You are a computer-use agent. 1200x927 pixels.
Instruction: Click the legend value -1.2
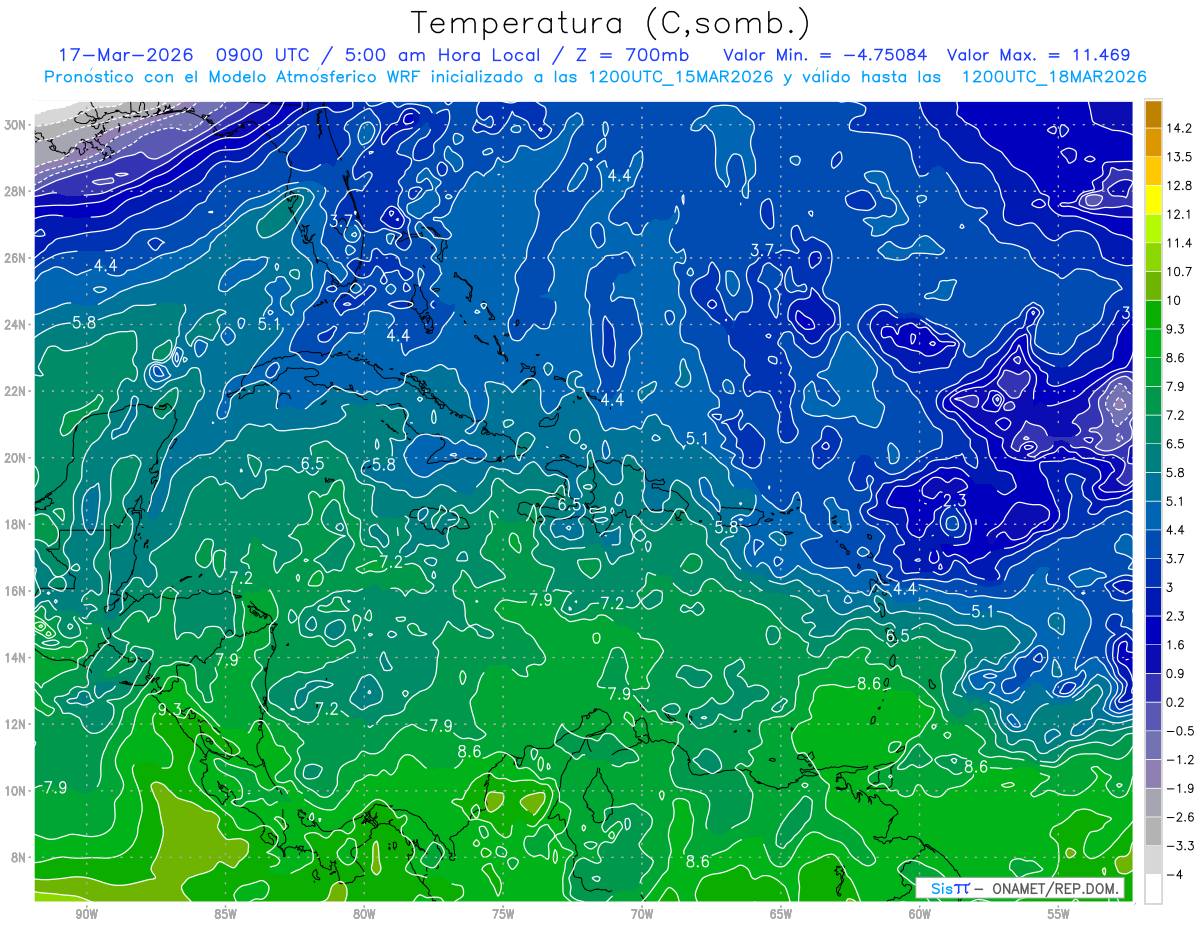(x=1180, y=760)
